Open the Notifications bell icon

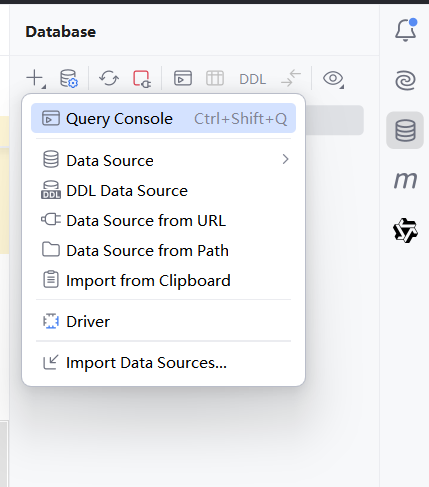[405, 30]
